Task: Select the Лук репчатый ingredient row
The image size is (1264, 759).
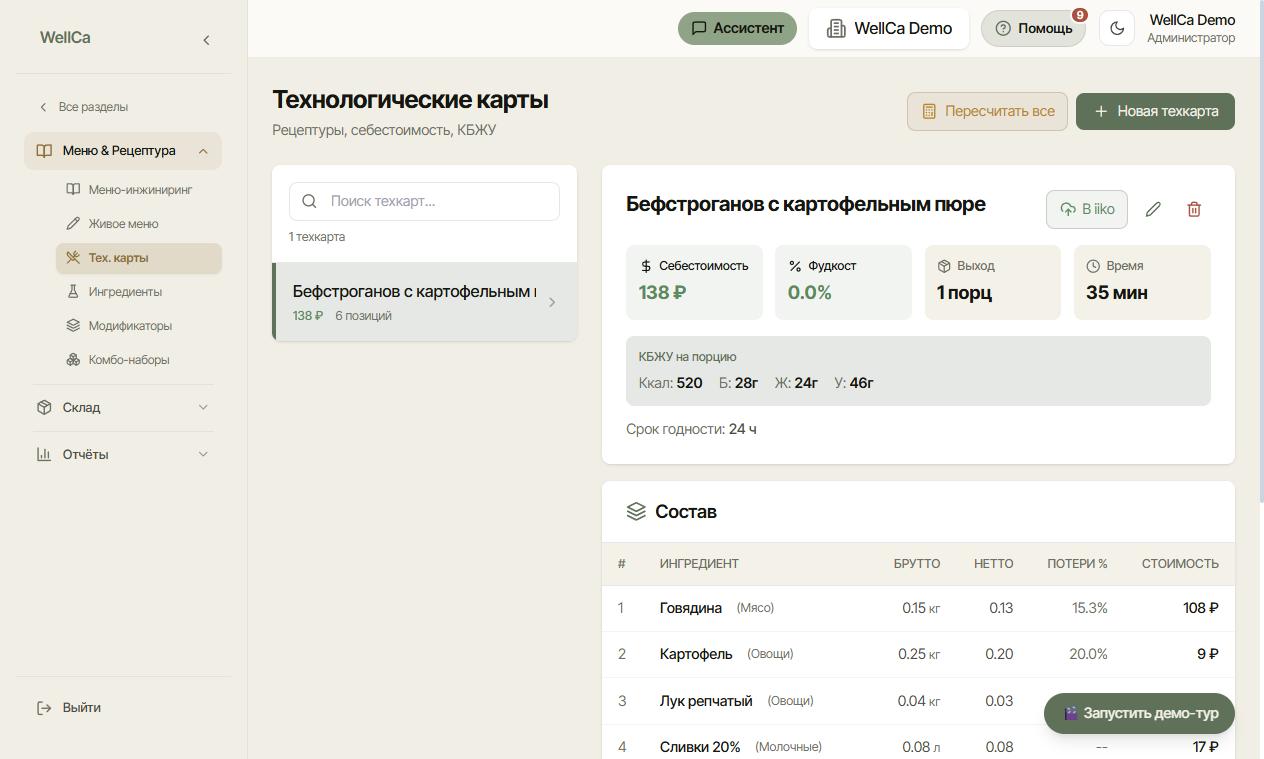Action: pyautogui.click(x=918, y=701)
